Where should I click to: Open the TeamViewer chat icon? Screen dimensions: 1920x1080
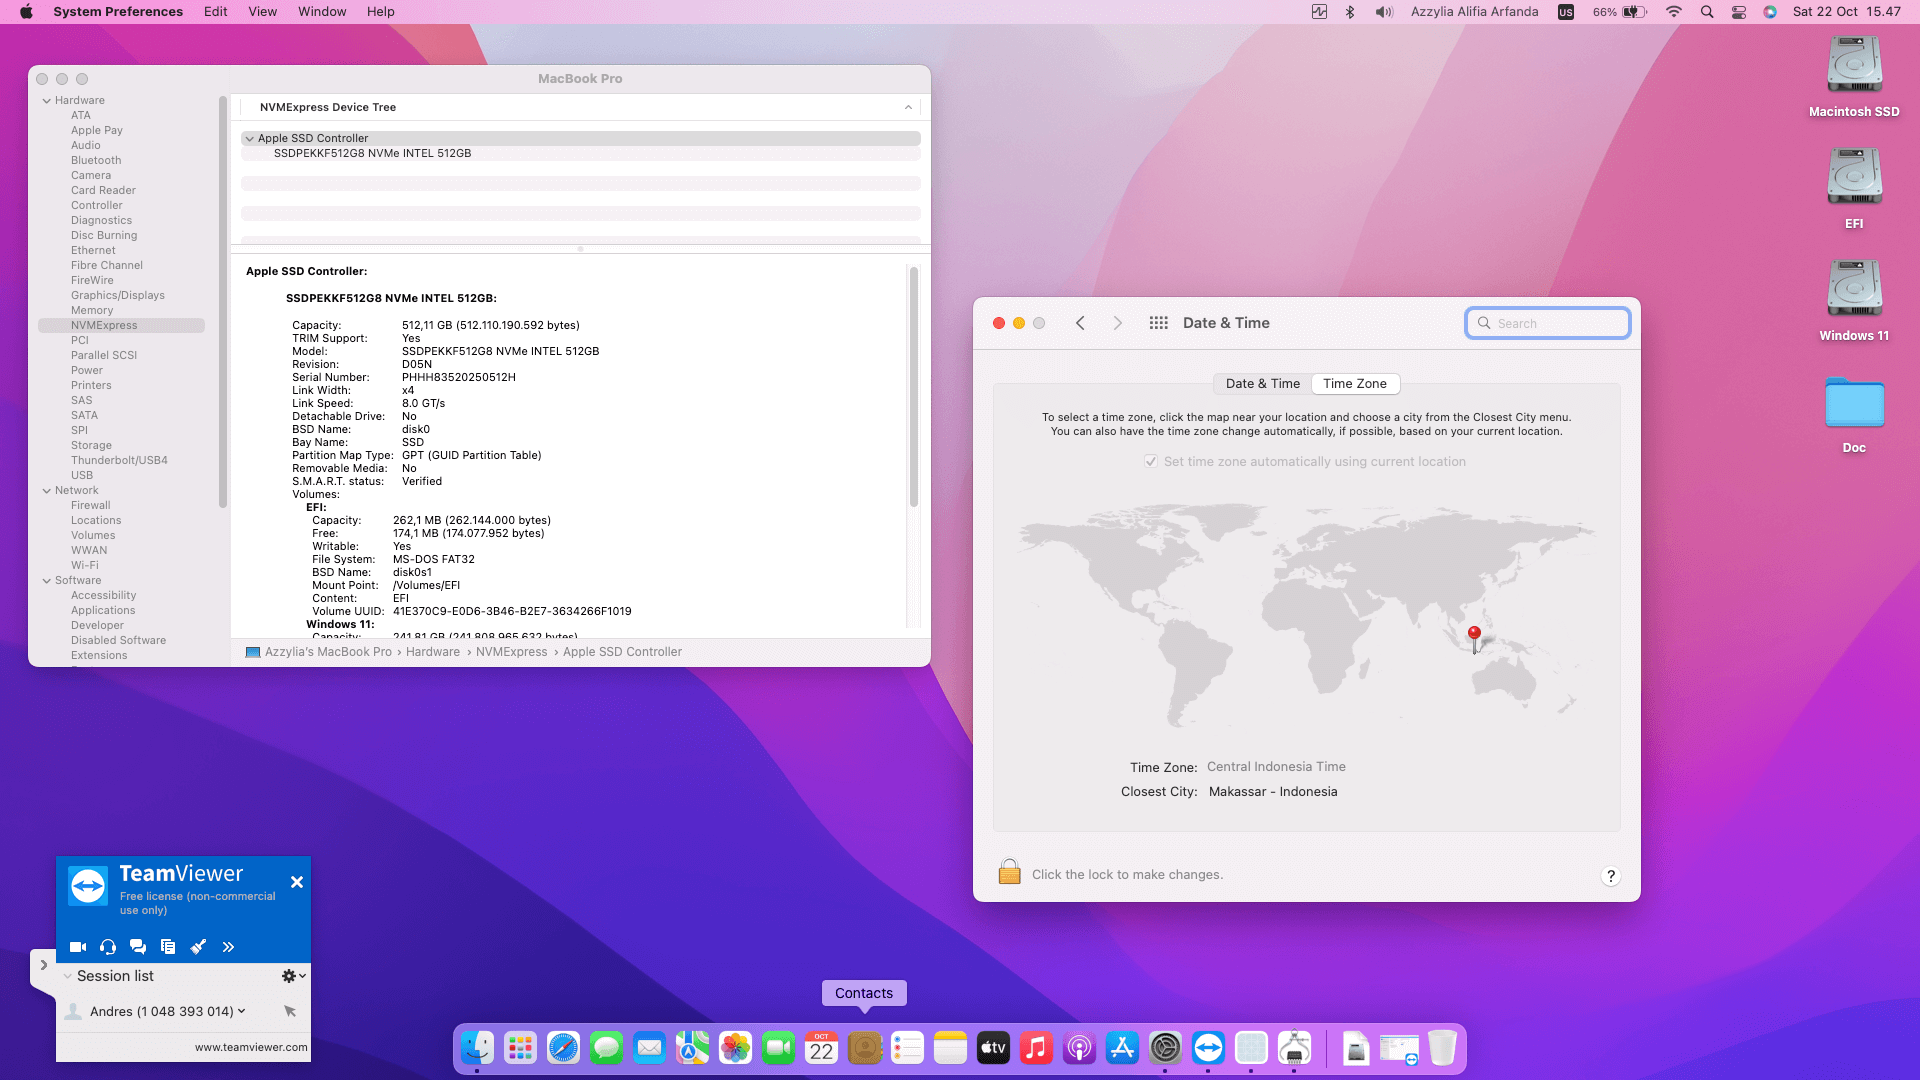(x=138, y=947)
